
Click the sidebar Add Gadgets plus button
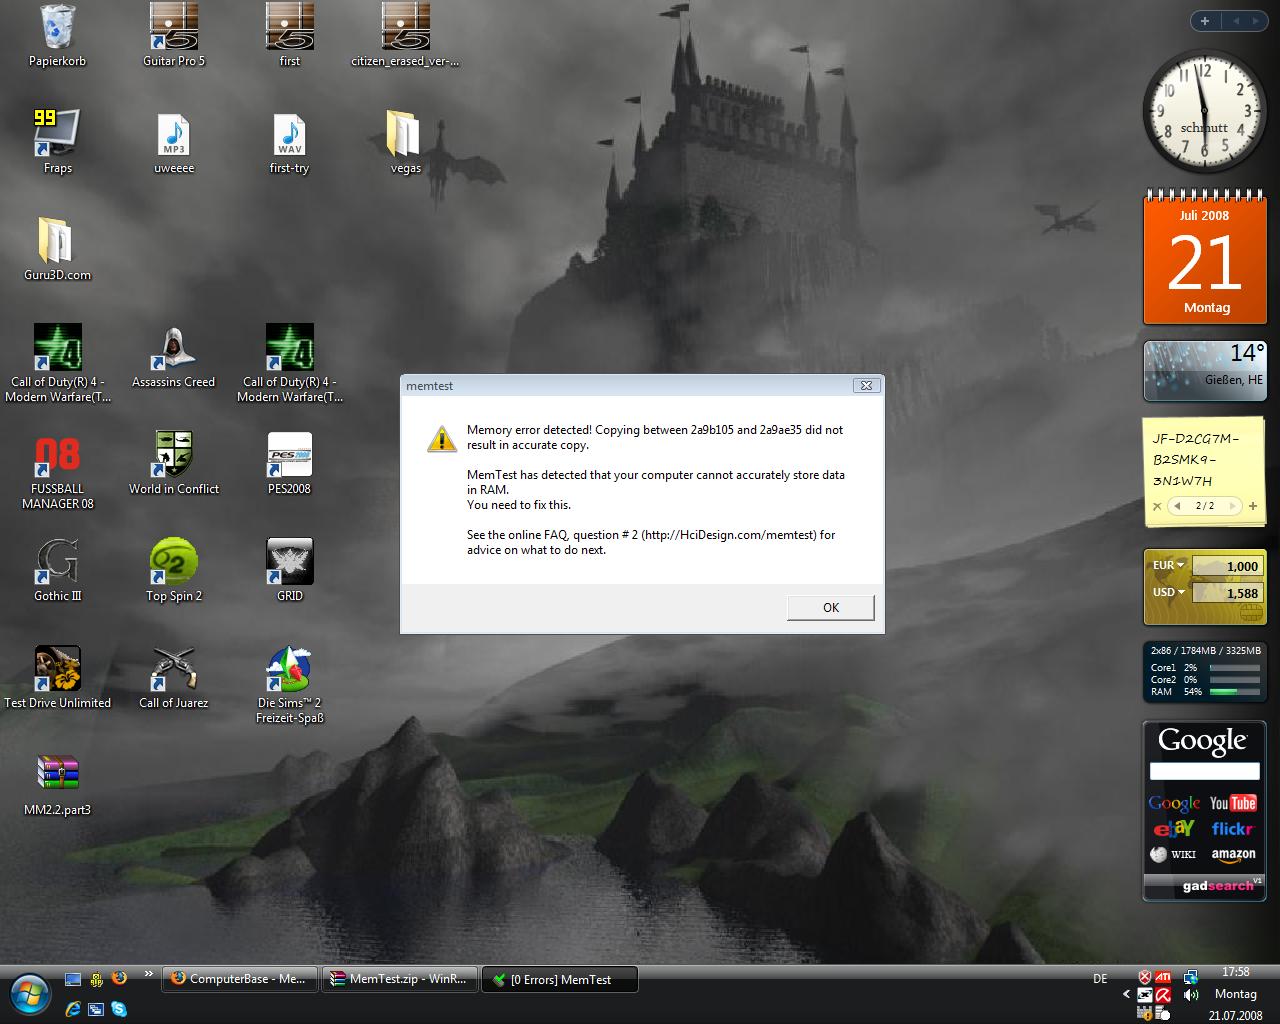(1205, 20)
